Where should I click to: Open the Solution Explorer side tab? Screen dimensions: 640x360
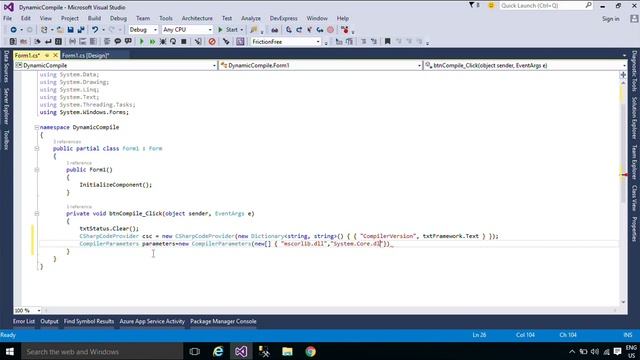tap(634, 118)
